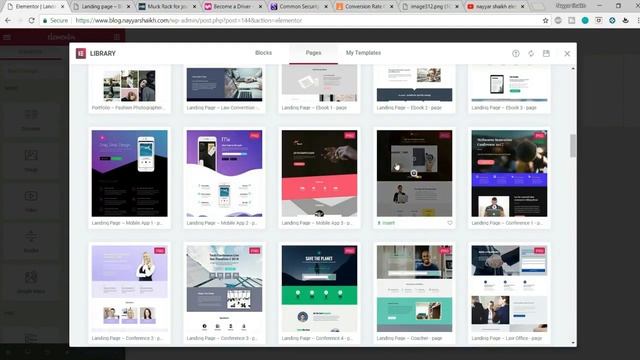This screenshot has width=640, height=360.
Task: Click 'Landing Page – Conference 1' caption
Action: [507, 223]
